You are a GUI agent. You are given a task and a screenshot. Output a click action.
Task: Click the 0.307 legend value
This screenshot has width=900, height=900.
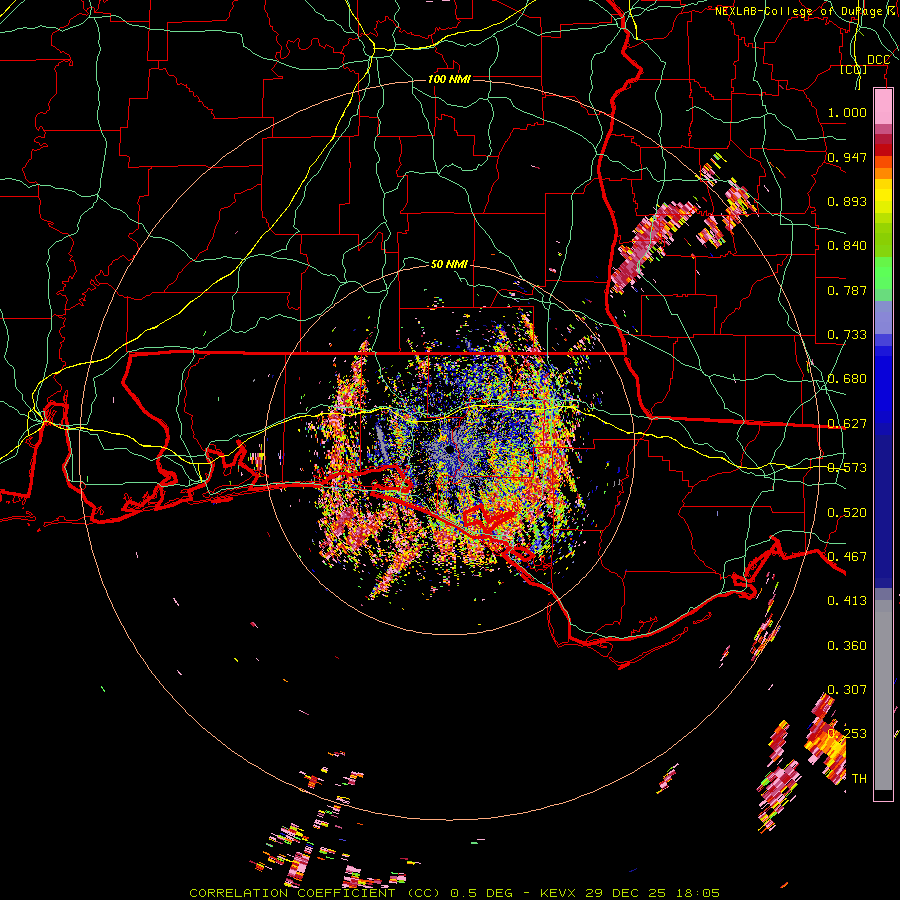(847, 689)
